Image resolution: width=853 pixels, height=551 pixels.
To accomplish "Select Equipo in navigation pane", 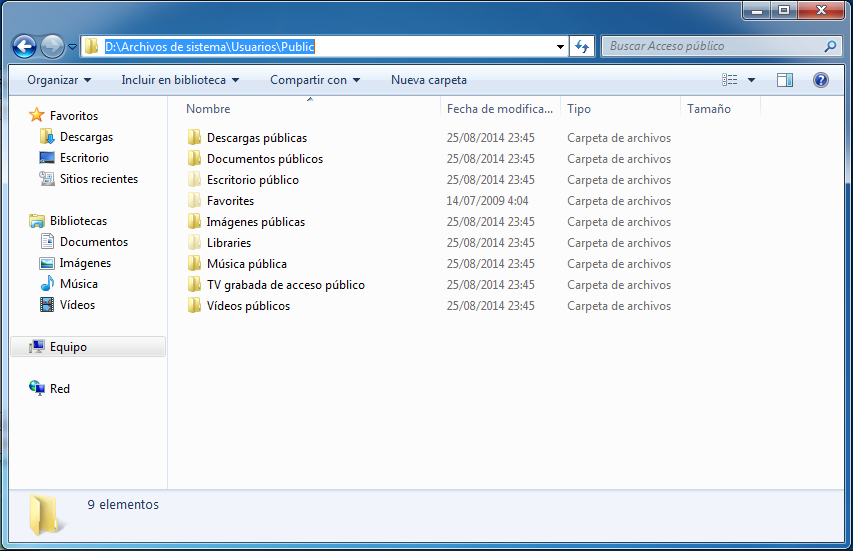I will pyautogui.click(x=88, y=346).
